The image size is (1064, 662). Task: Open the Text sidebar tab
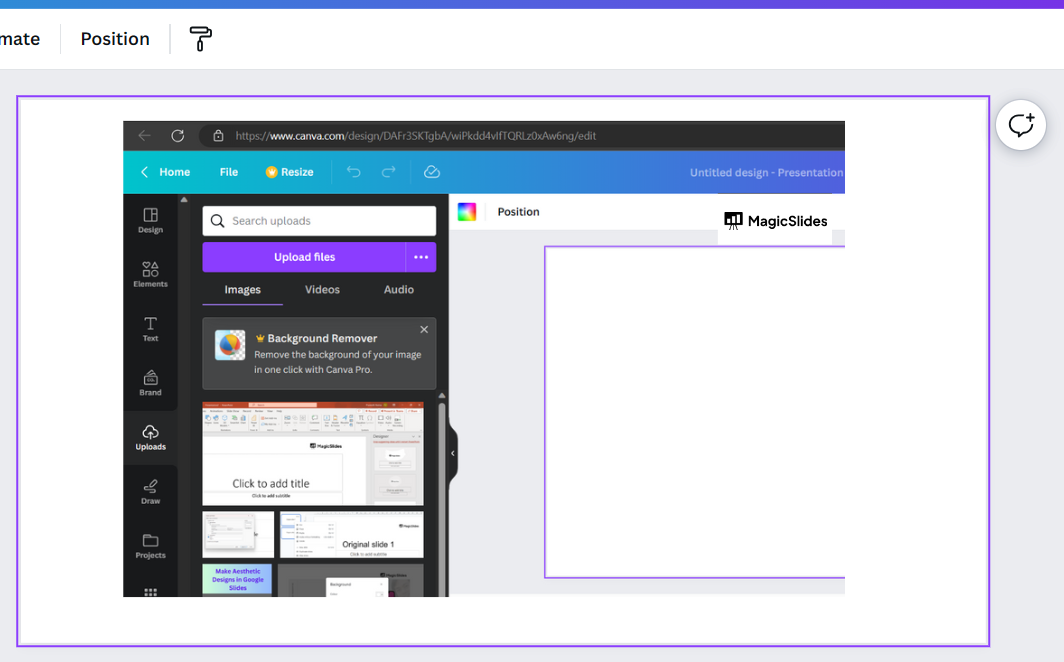pos(151,329)
